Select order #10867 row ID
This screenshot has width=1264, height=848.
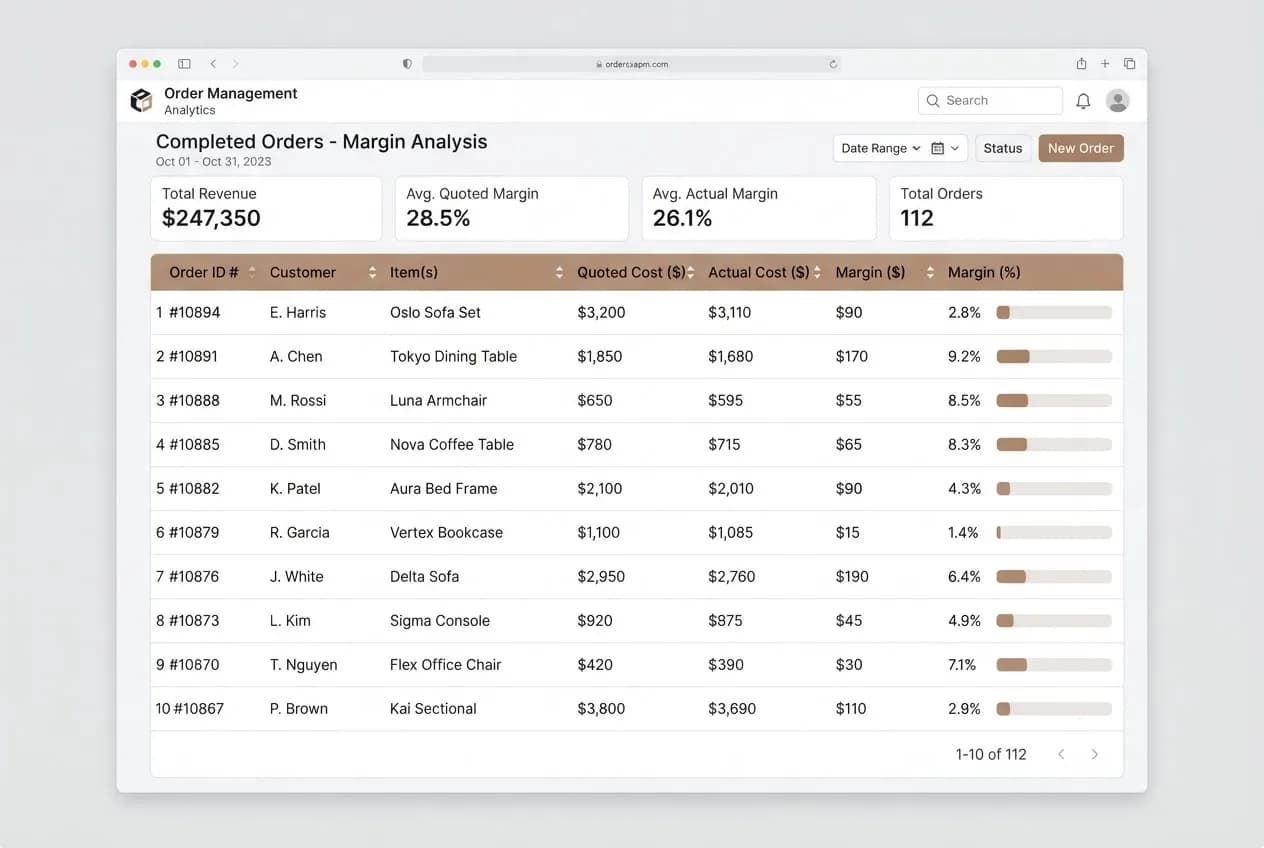[199, 708]
